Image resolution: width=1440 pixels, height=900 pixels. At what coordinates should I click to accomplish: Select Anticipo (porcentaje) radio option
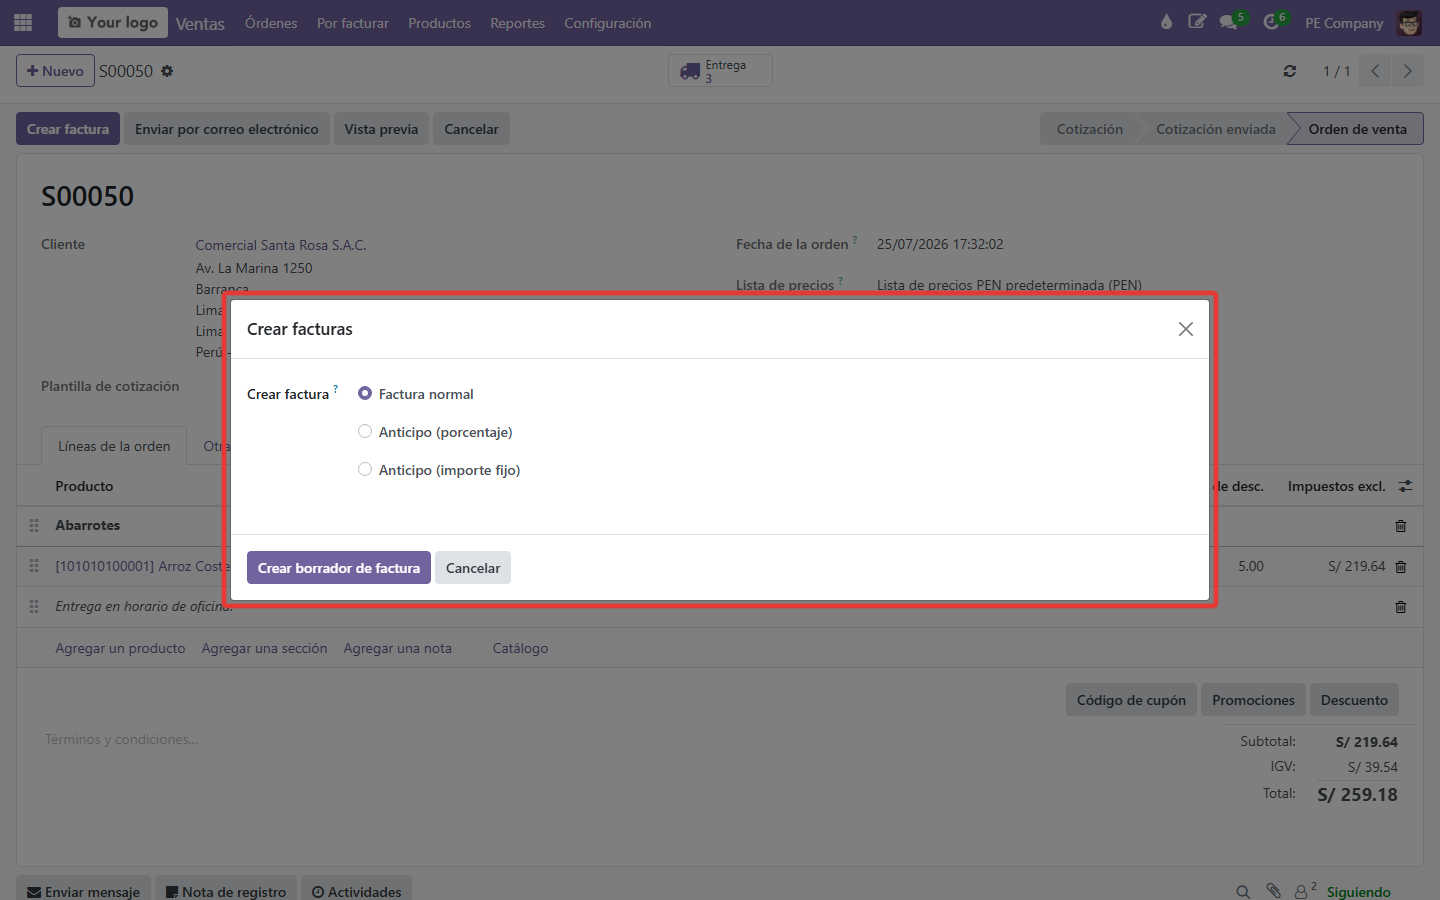[x=365, y=431]
